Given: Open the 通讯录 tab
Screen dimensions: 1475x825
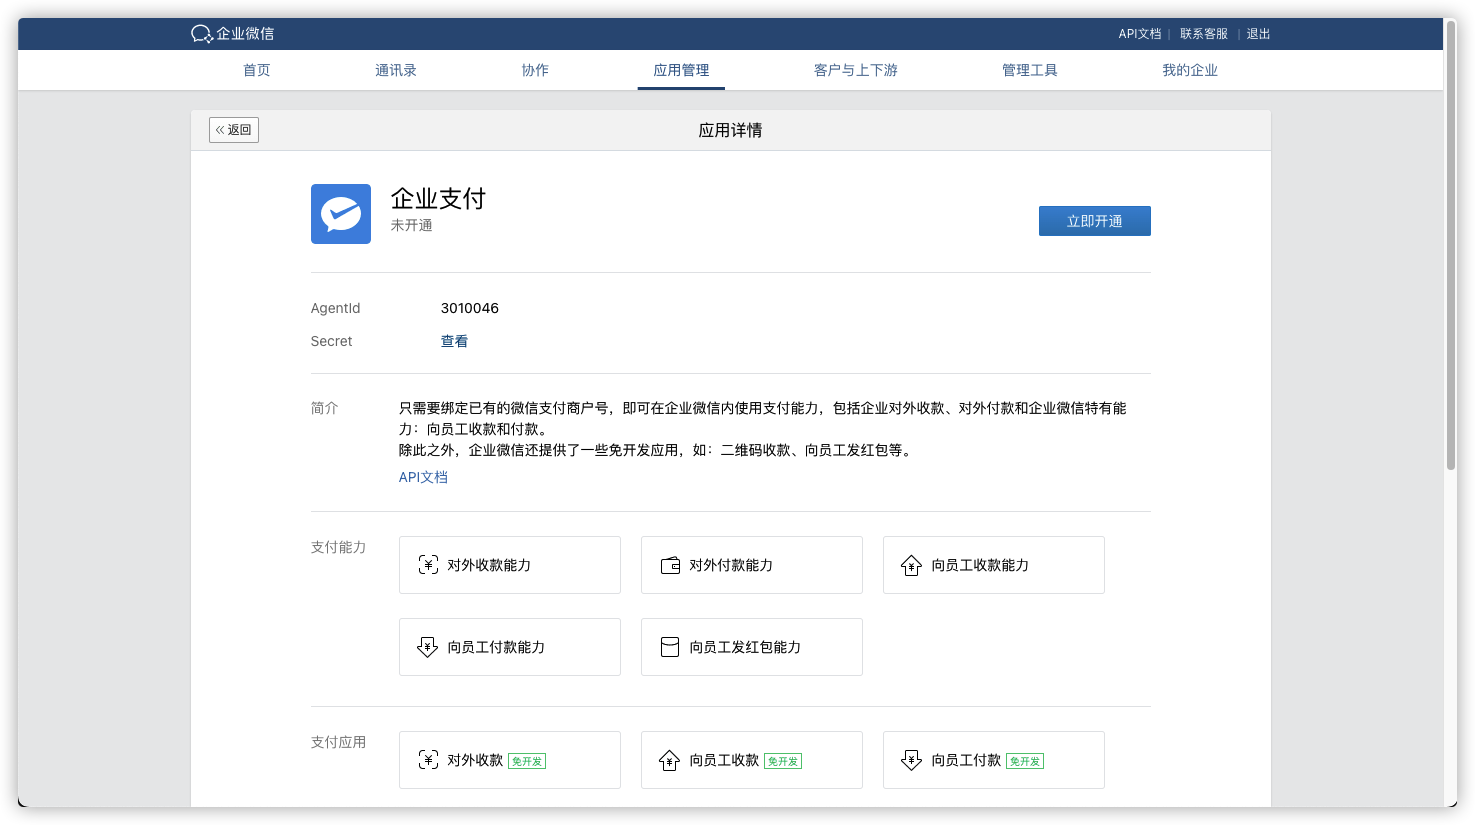Looking at the screenshot, I should click(396, 70).
